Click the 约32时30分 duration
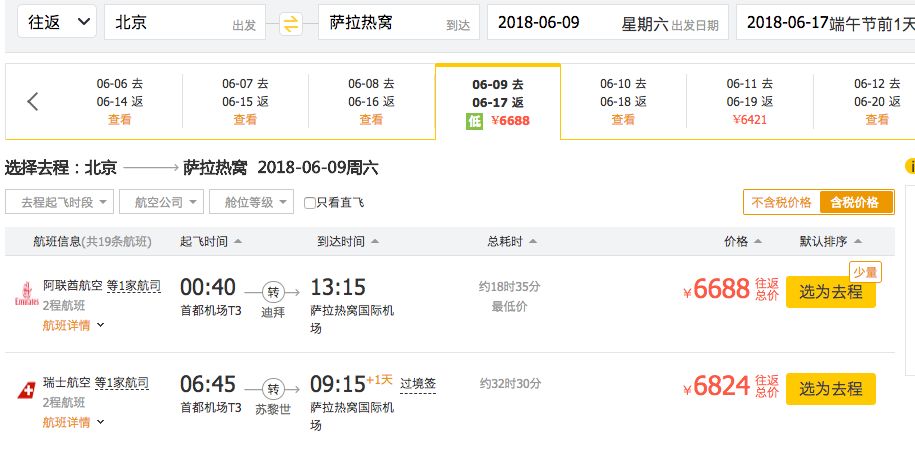 click(510, 384)
